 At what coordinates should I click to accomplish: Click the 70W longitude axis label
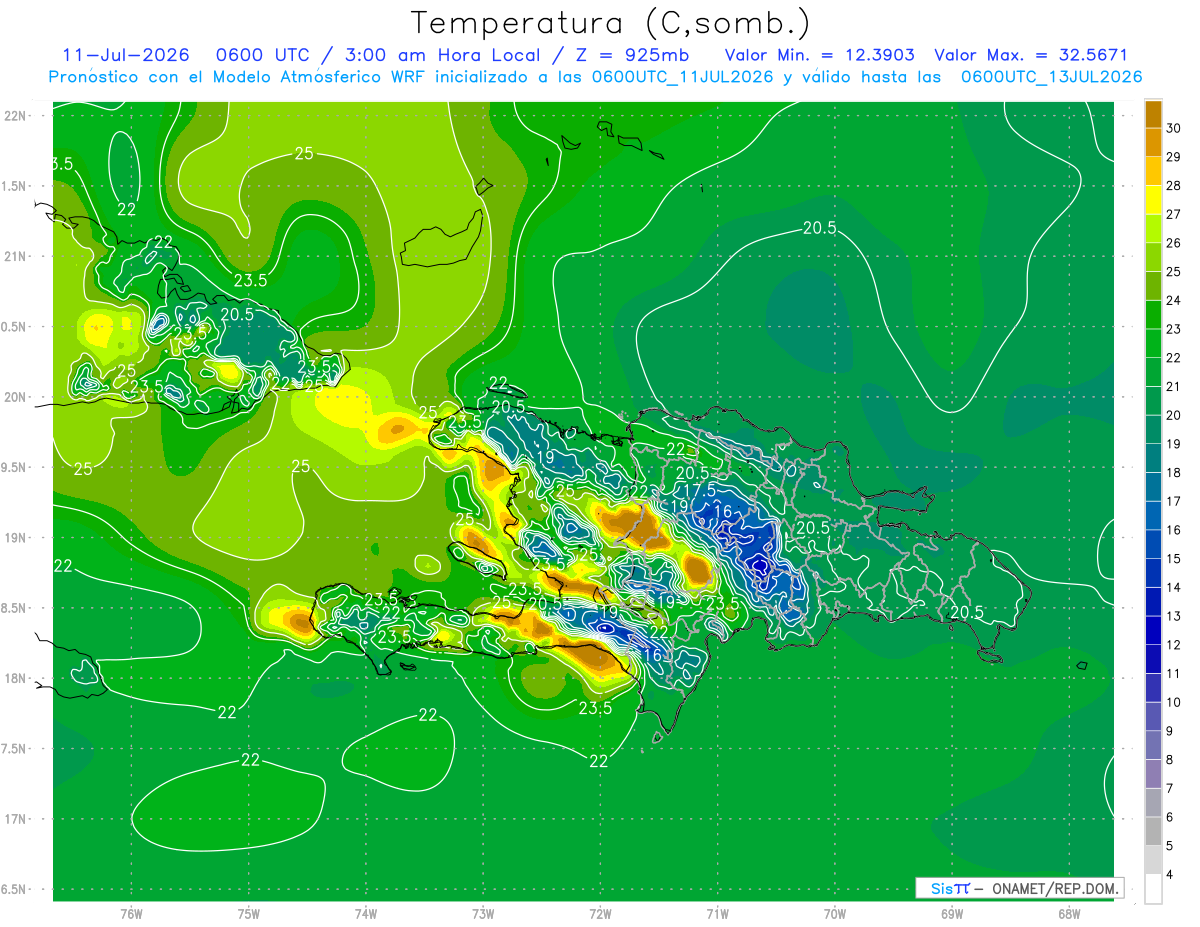(835, 913)
